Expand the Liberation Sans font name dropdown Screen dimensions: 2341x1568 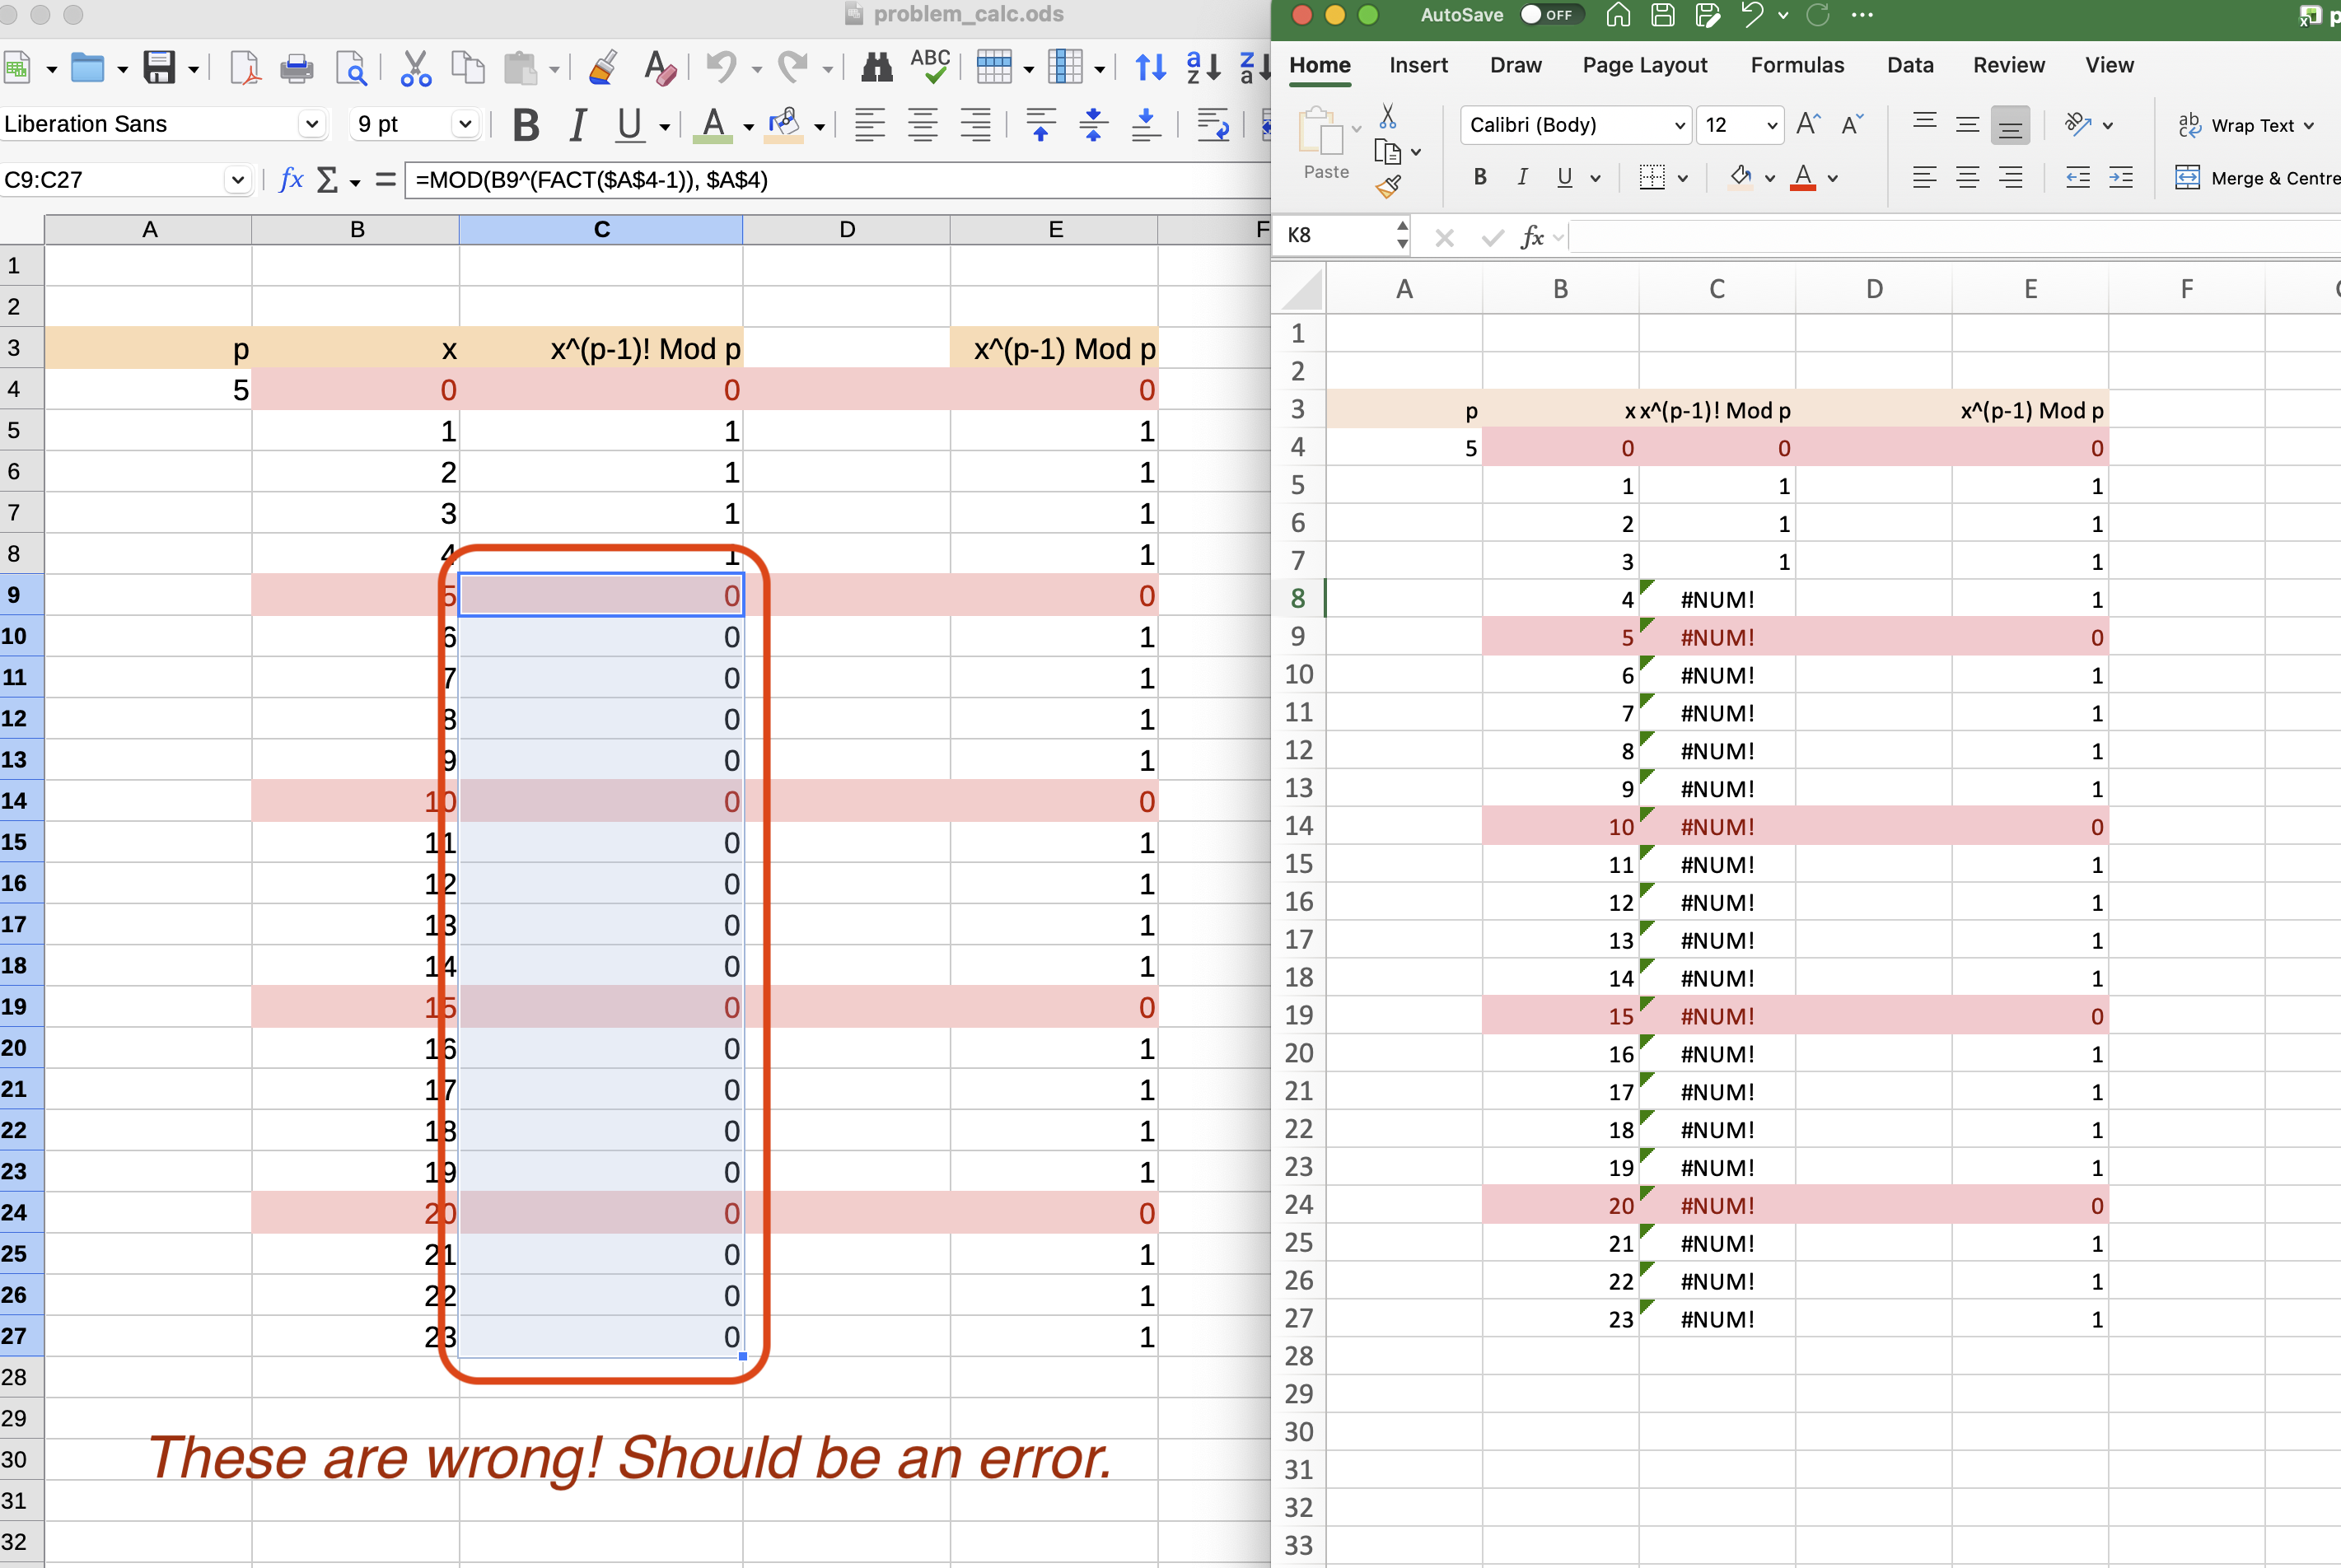click(x=312, y=124)
